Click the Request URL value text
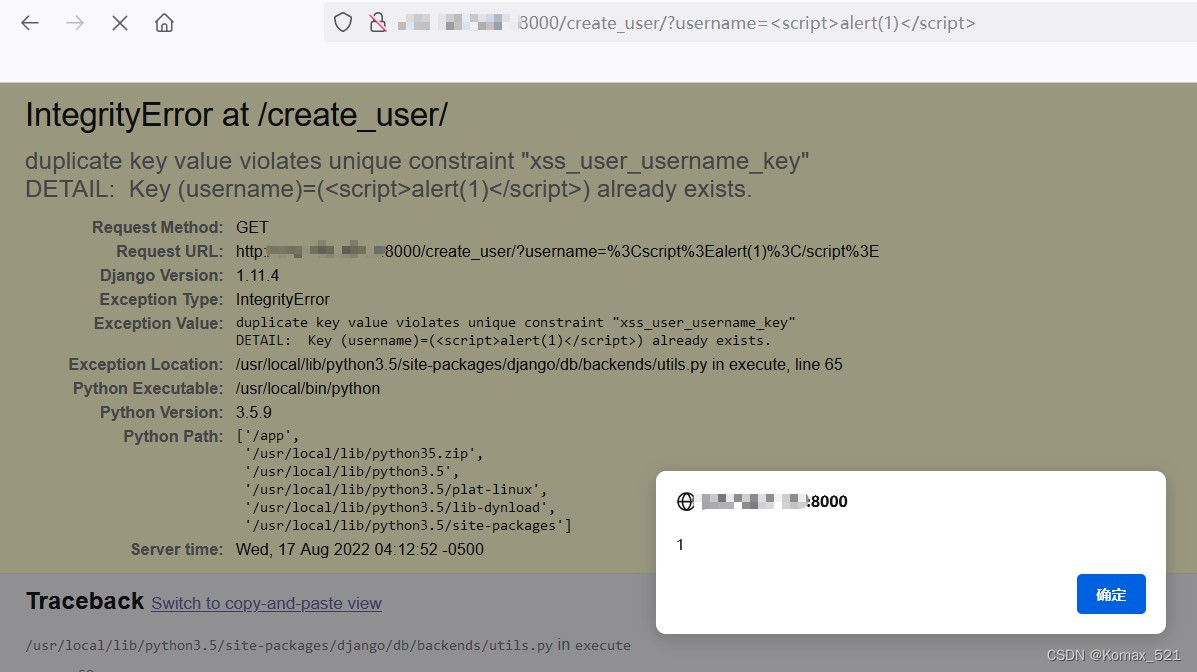This screenshot has height=672, width=1197. tap(557, 251)
